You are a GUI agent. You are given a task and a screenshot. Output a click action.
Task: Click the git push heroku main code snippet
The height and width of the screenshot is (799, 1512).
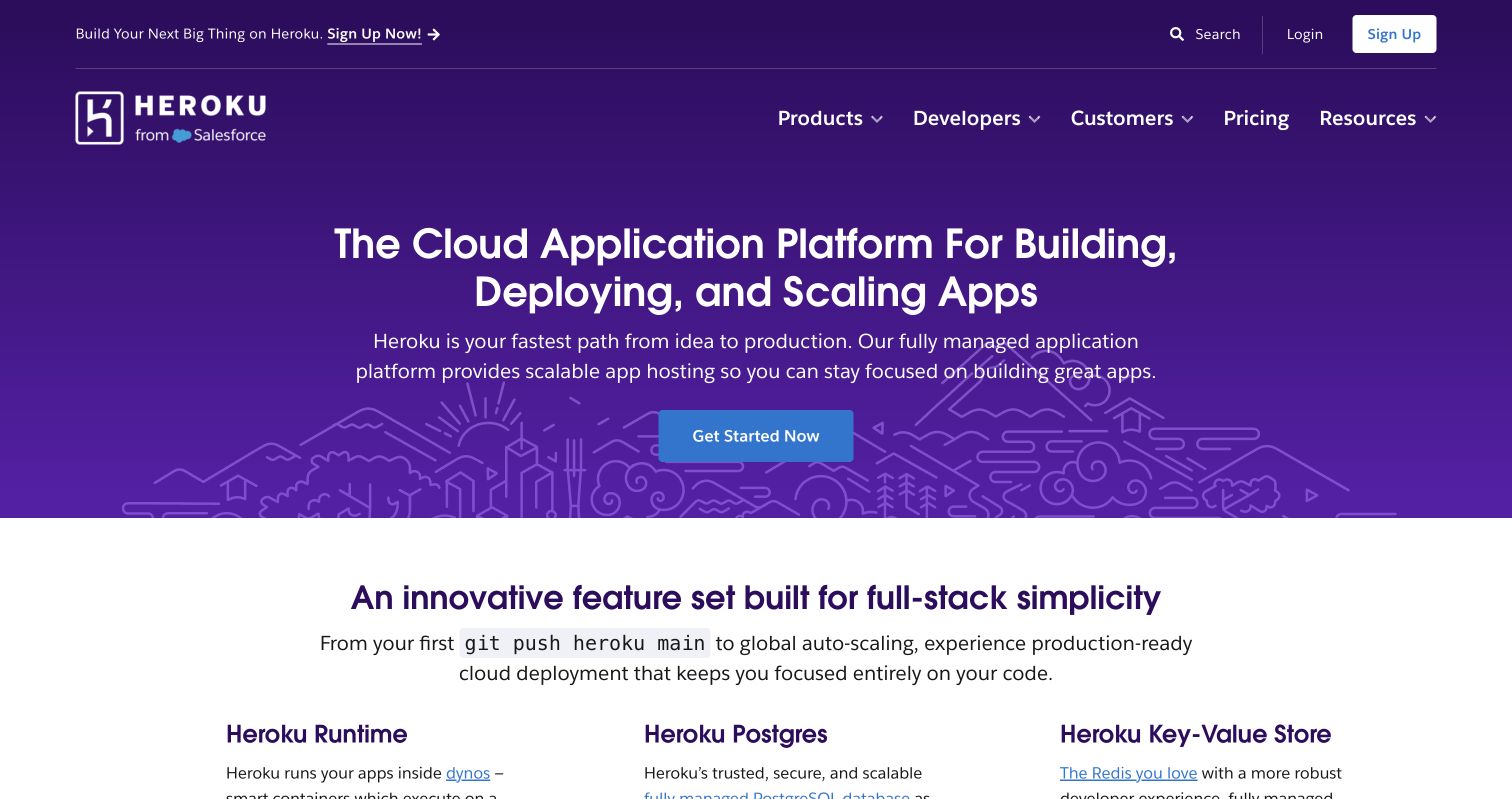pyautogui.click(x=585, y=643)
